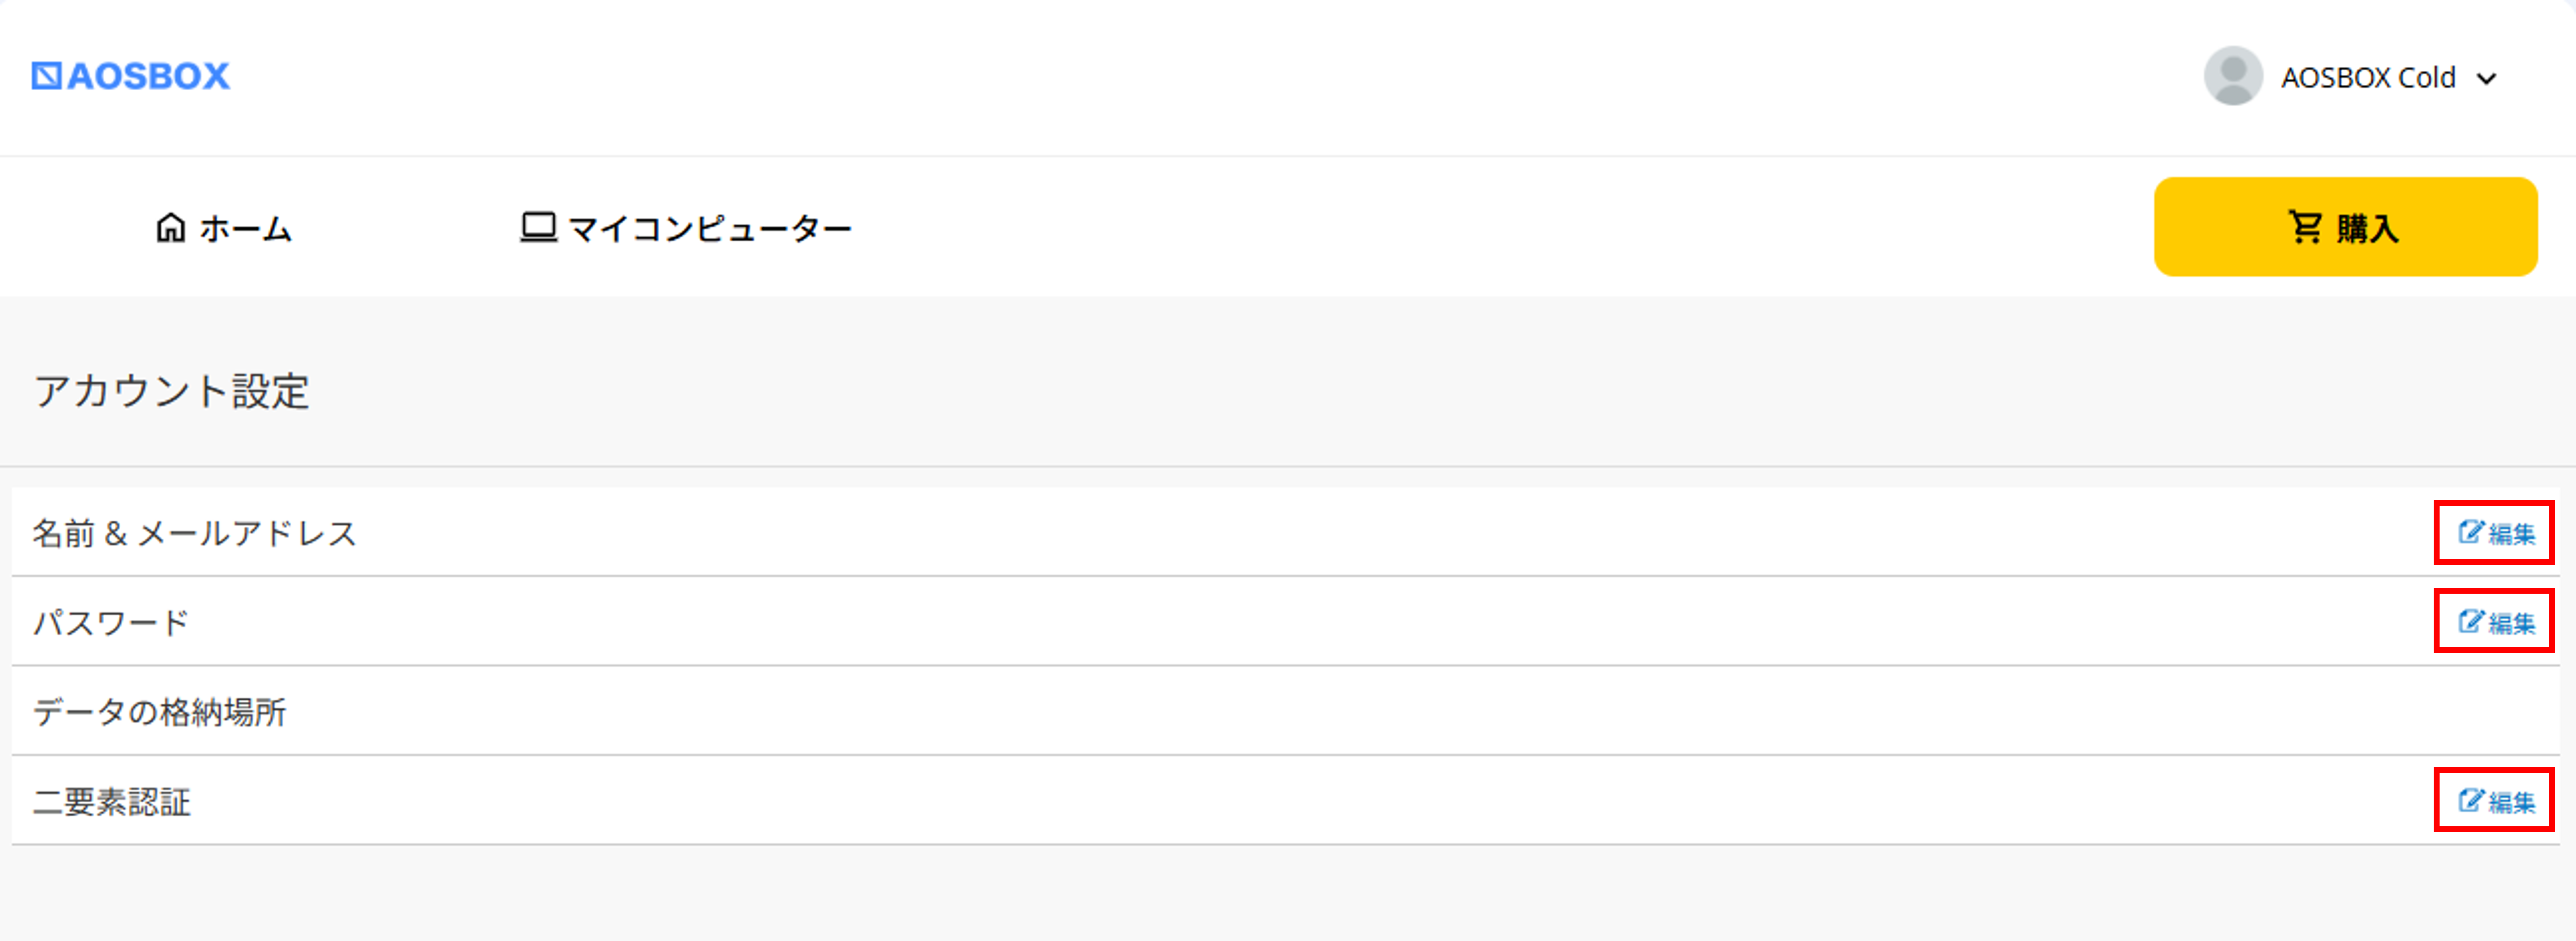This screenshot has width=2576, height=941.
Task: Click the pencil icon in the パスワード row
Action: (x=2470, y=622)
